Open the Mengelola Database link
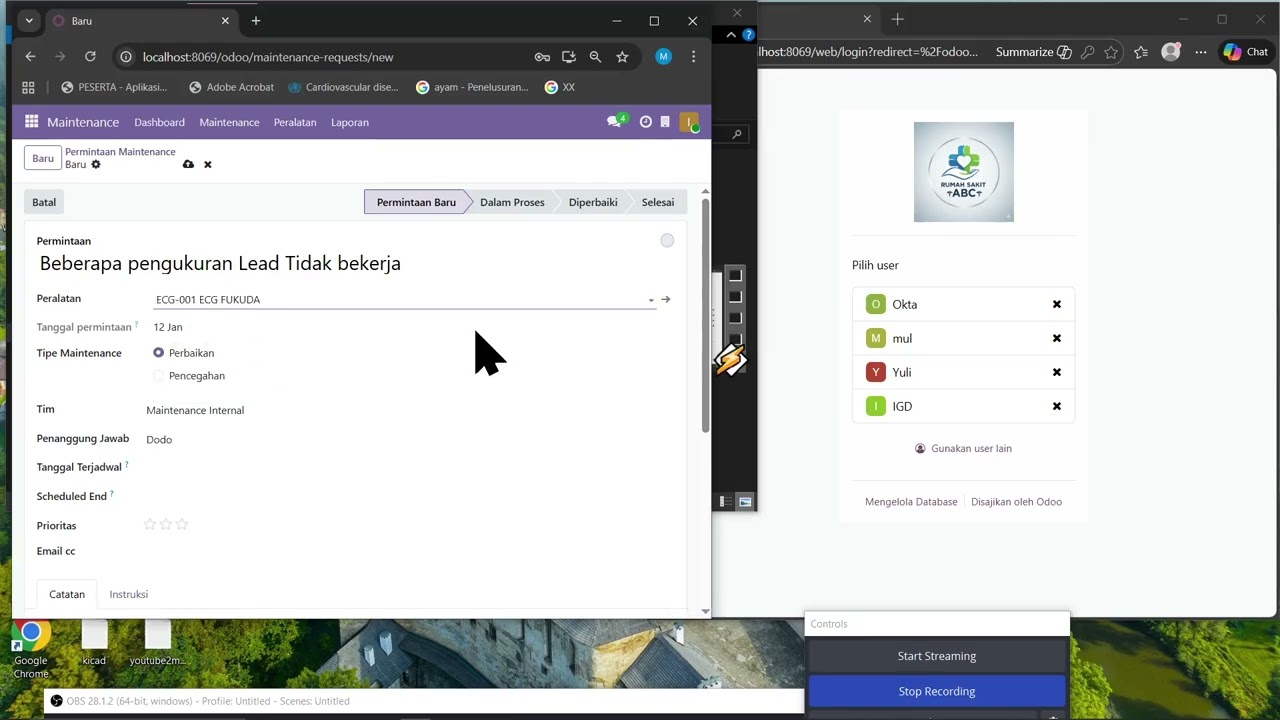Screen dimensions: 1280x720 pyautogui.click(x=911, y=502)
